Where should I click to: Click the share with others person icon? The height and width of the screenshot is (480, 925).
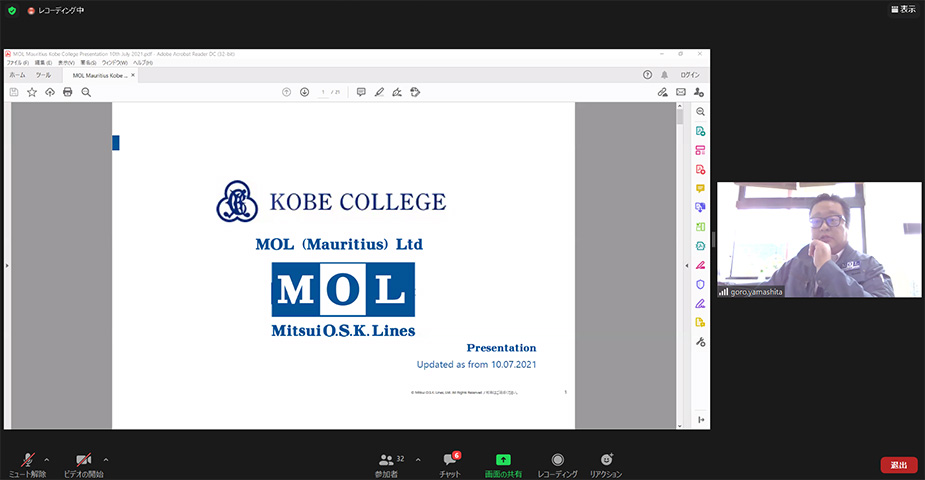tap(699, 92)
